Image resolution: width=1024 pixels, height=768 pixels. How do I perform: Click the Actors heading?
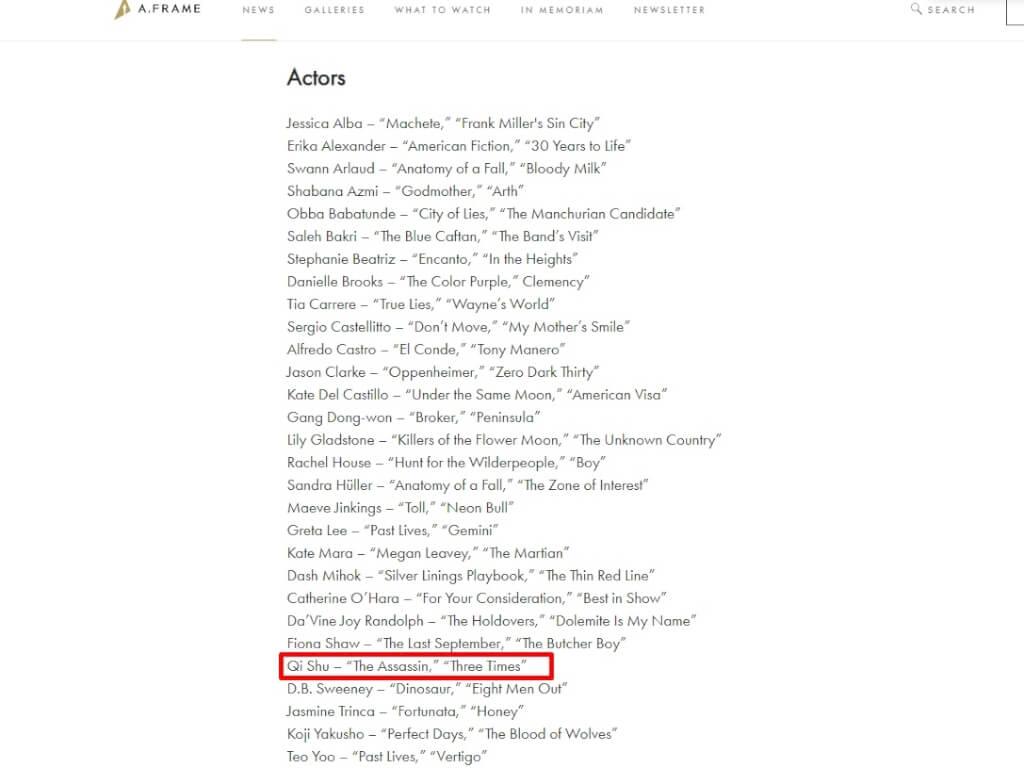pos(316,78)
